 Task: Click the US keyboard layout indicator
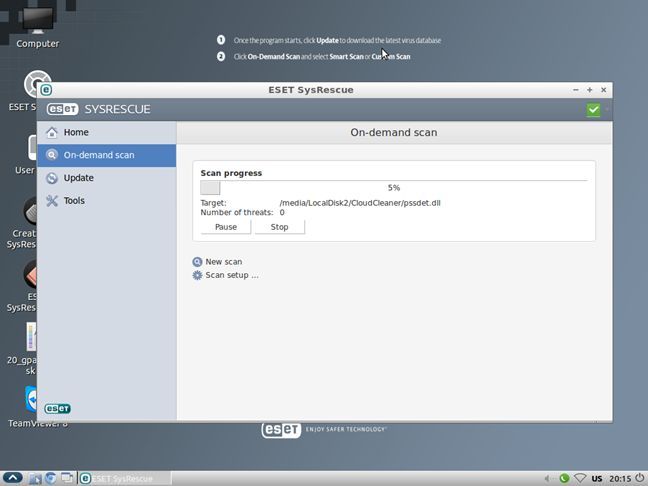pos(597,478)
